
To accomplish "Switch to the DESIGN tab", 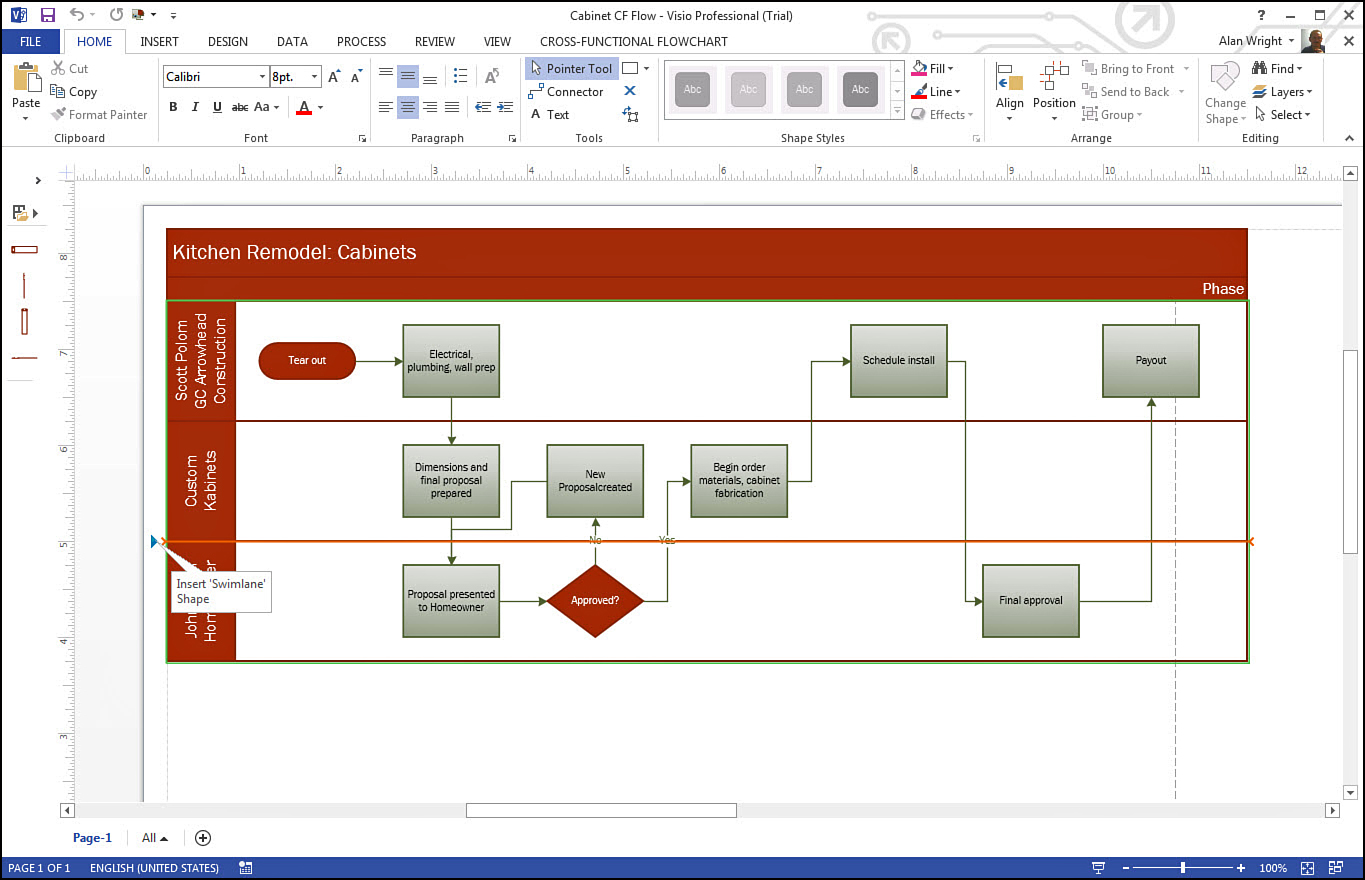I will pos(228,42).
